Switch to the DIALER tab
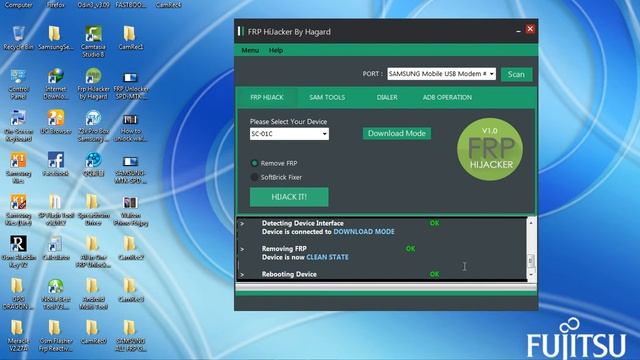The height and width of the screenshot is (360, 640). pos(387,97)
